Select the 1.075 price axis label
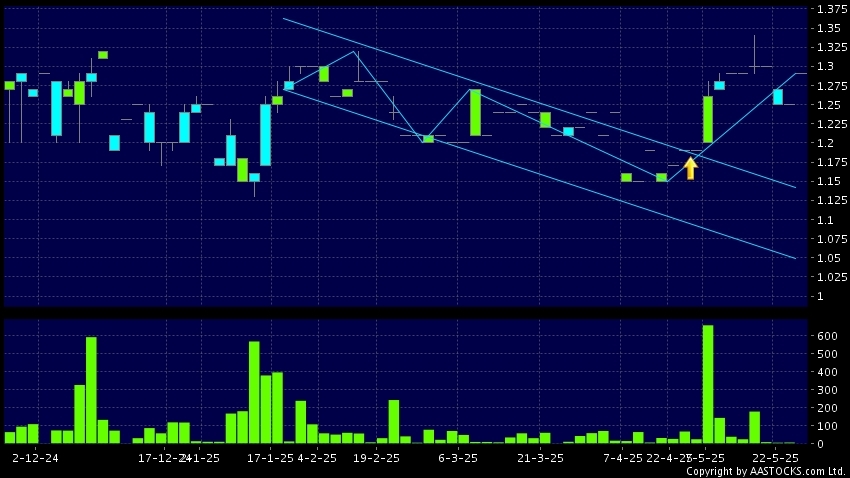The image size is (850, 478). click(x=832, y=238)
